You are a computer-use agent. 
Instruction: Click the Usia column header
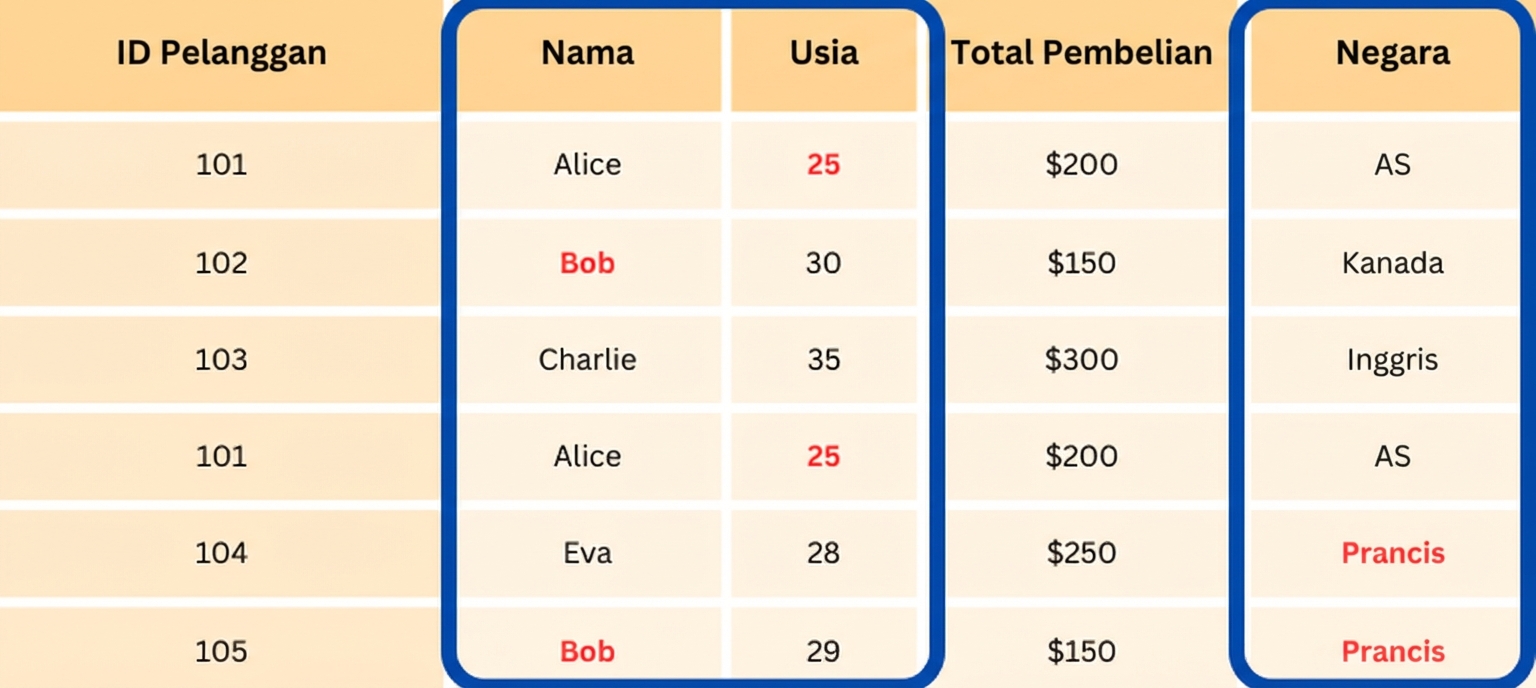click(x=824, y=53)
